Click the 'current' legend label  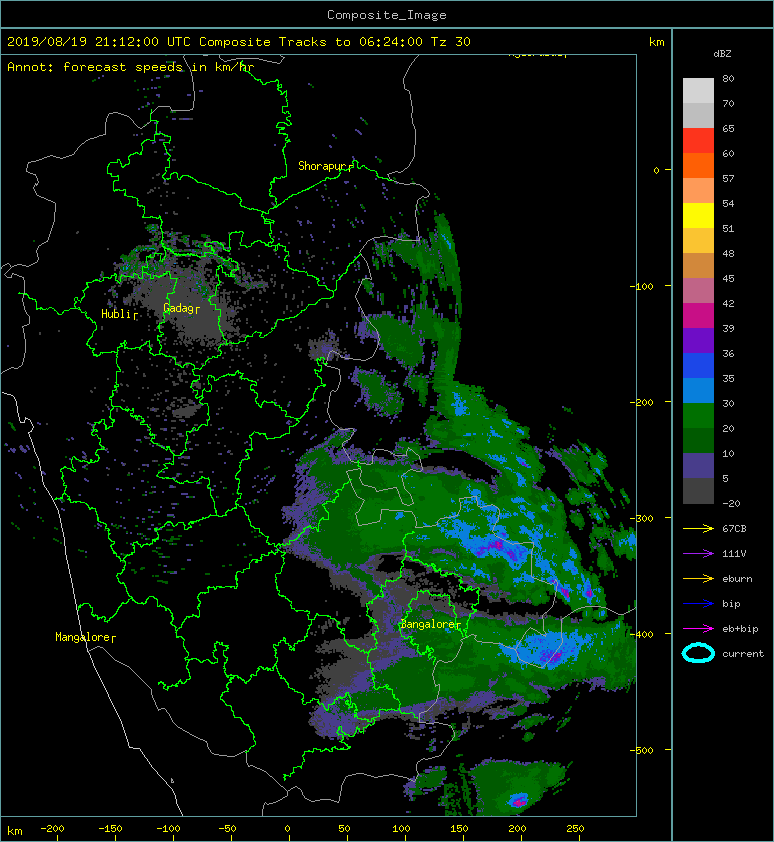[x=743, y=654]
